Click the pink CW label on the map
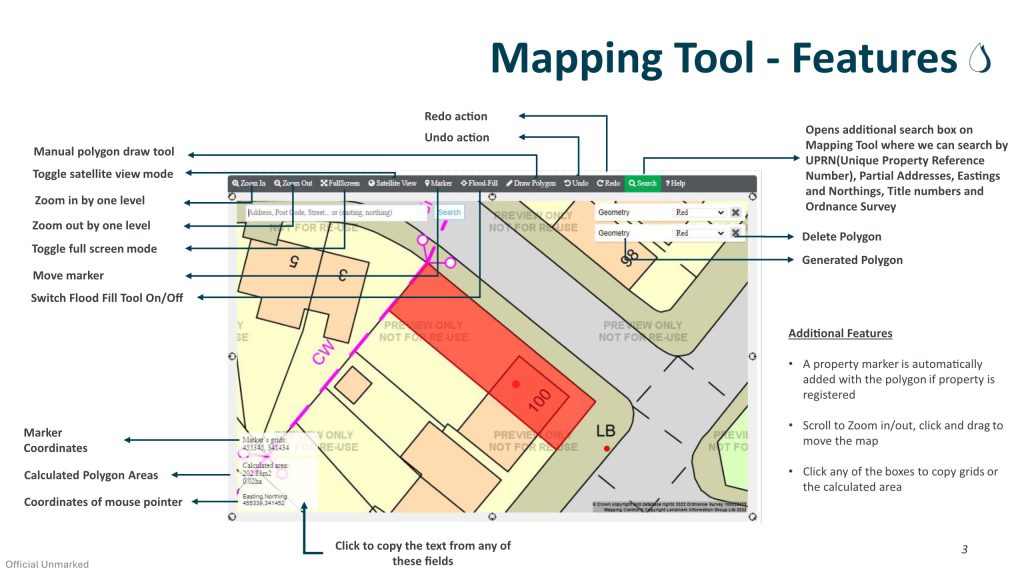 click(x=323, y=351)
